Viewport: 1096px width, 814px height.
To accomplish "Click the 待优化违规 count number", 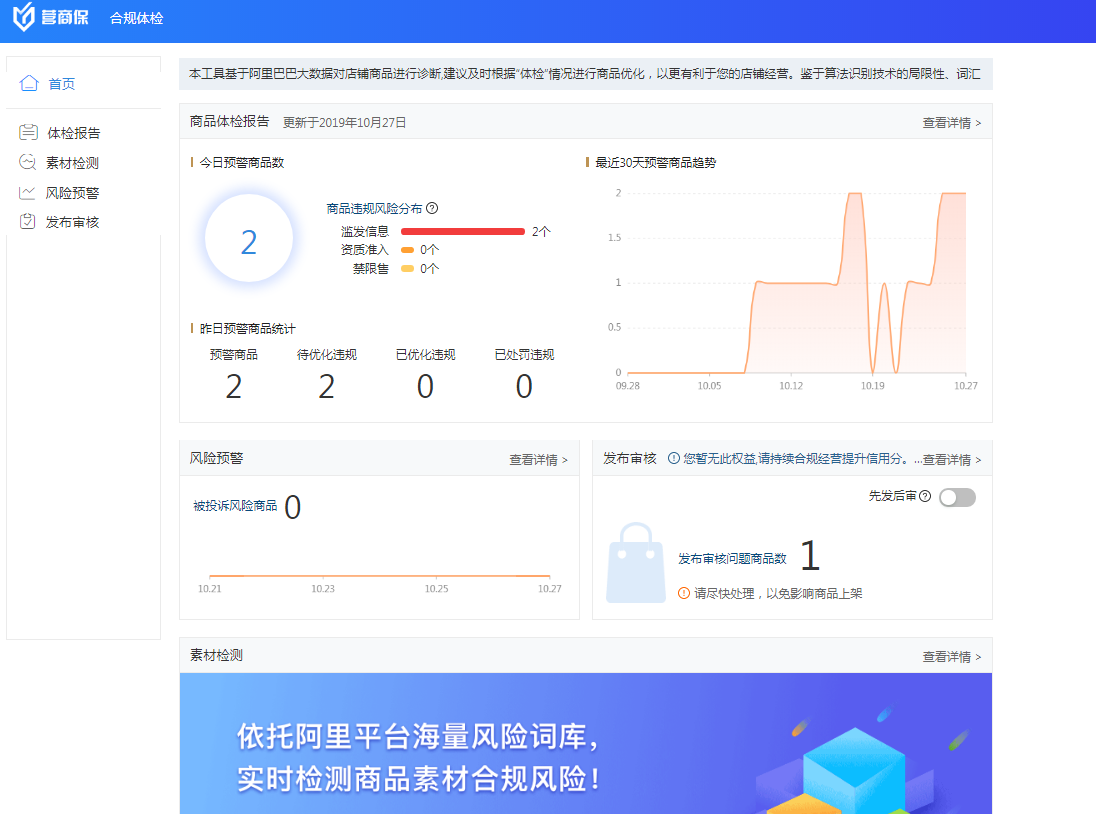I will tap(326, 387).
